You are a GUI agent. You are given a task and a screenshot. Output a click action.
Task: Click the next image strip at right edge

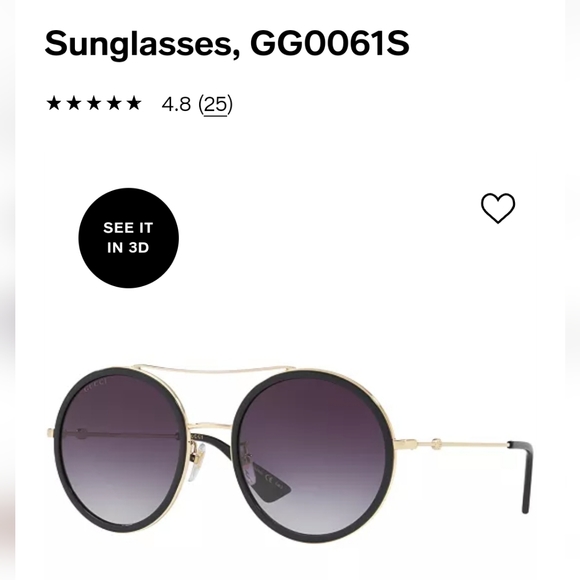pyautogui.click(x=573, y=290)
